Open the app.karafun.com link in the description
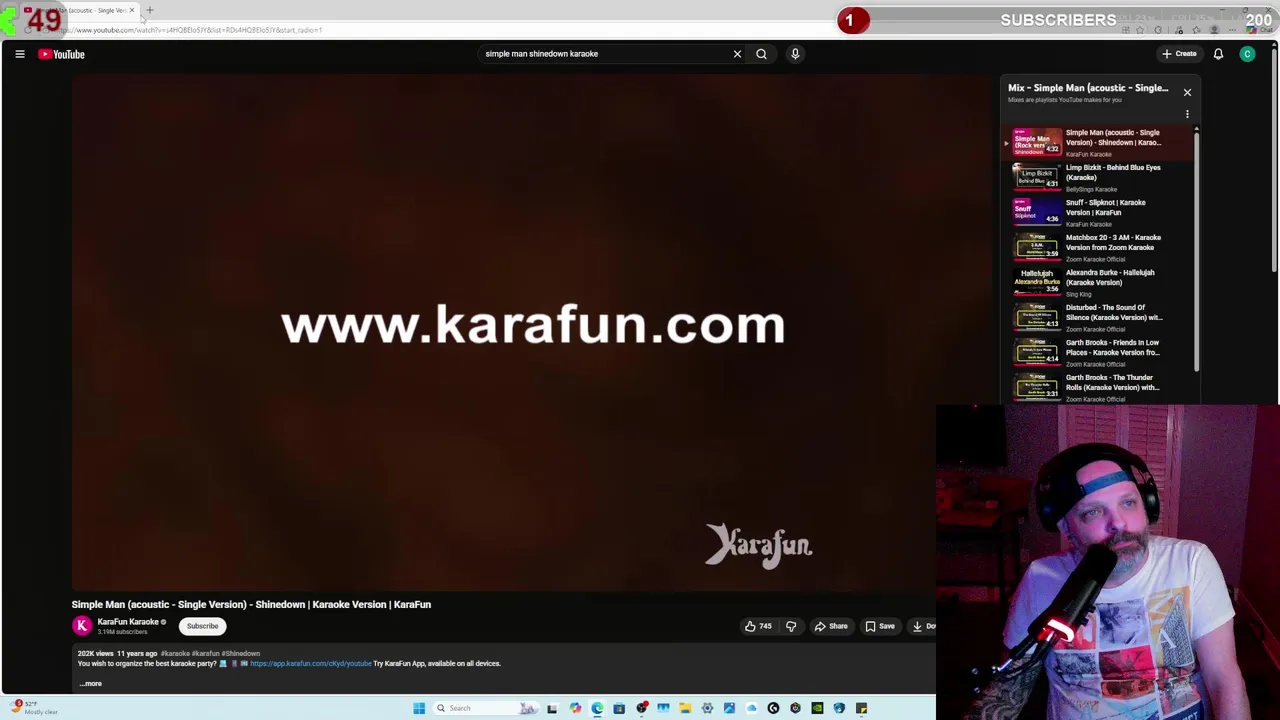The image size is (1280, 720). (x=311, y=663)
